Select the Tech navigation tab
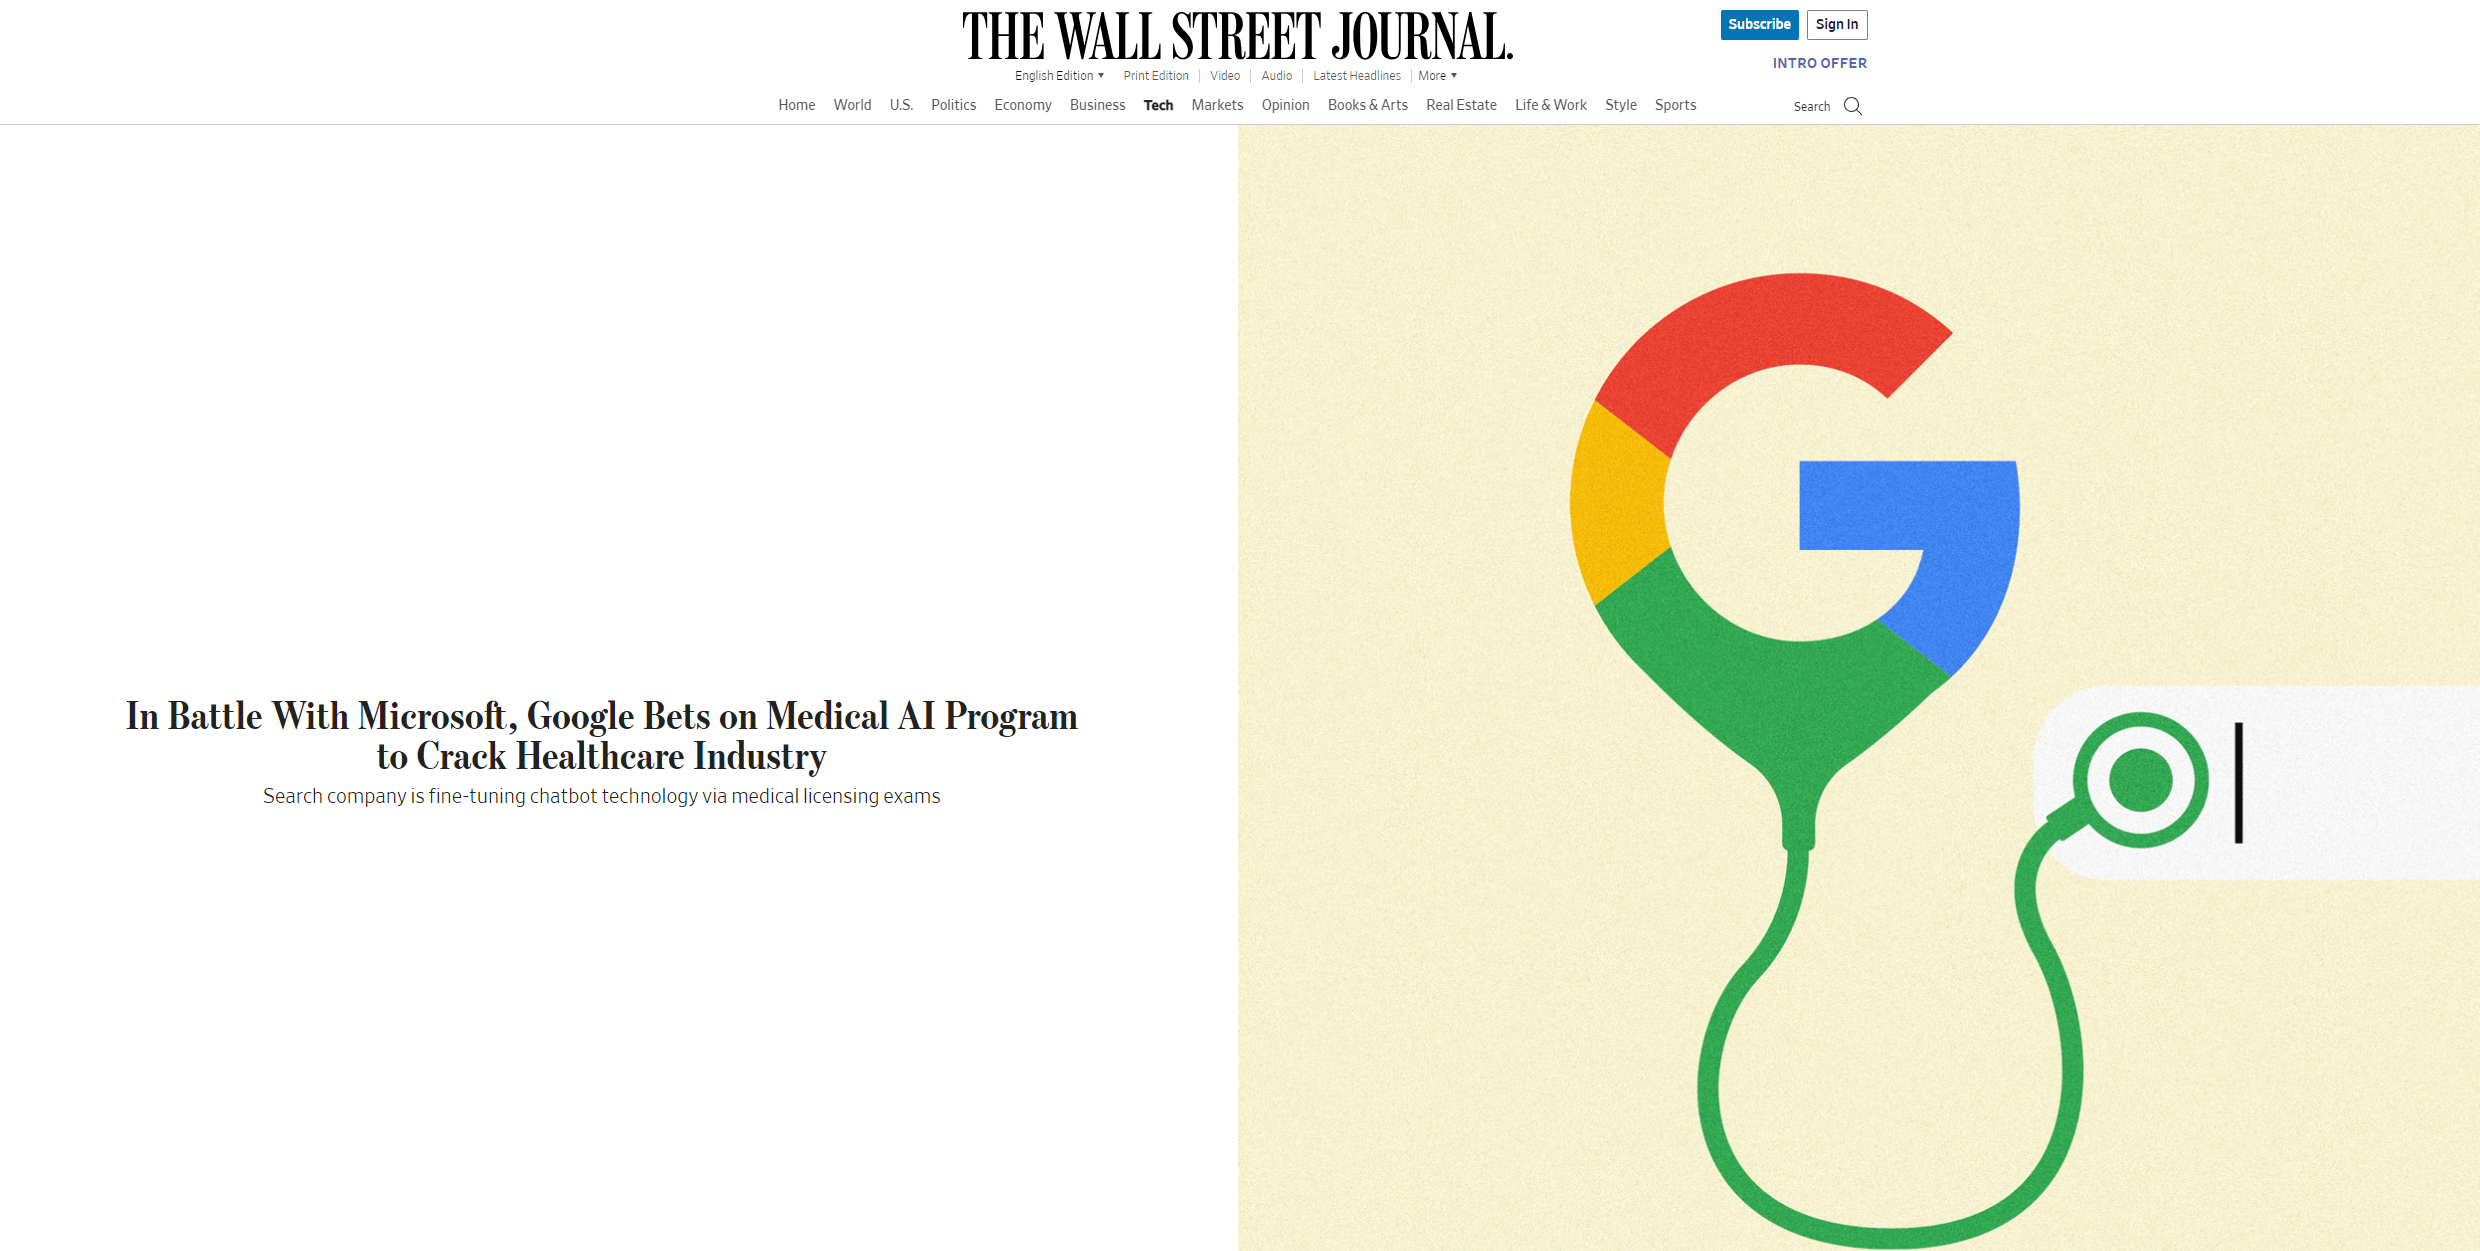Screen dimensions: 2480x1251 pos(1158,105)
